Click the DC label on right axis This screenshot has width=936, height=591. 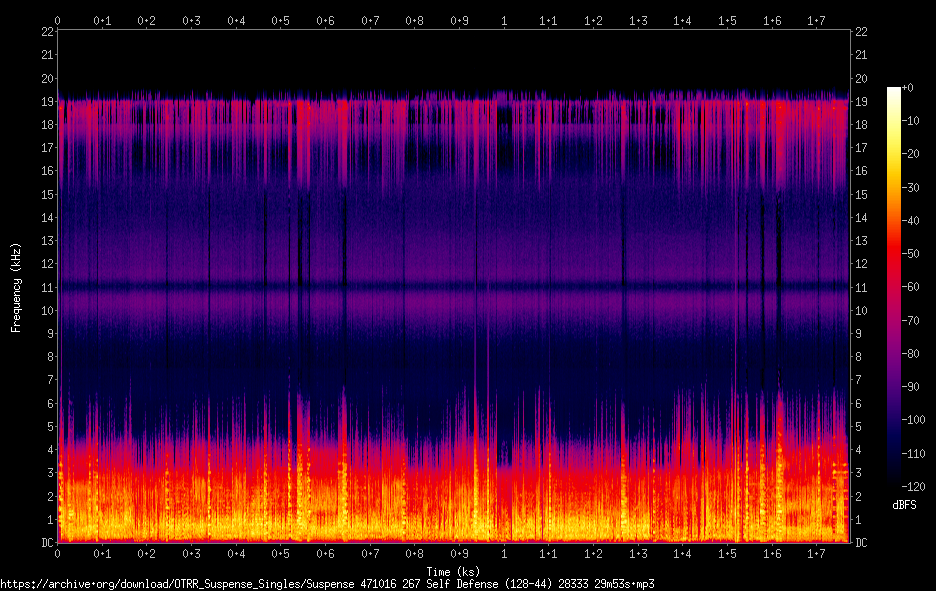pyautogui.click(x=861, y=543)
